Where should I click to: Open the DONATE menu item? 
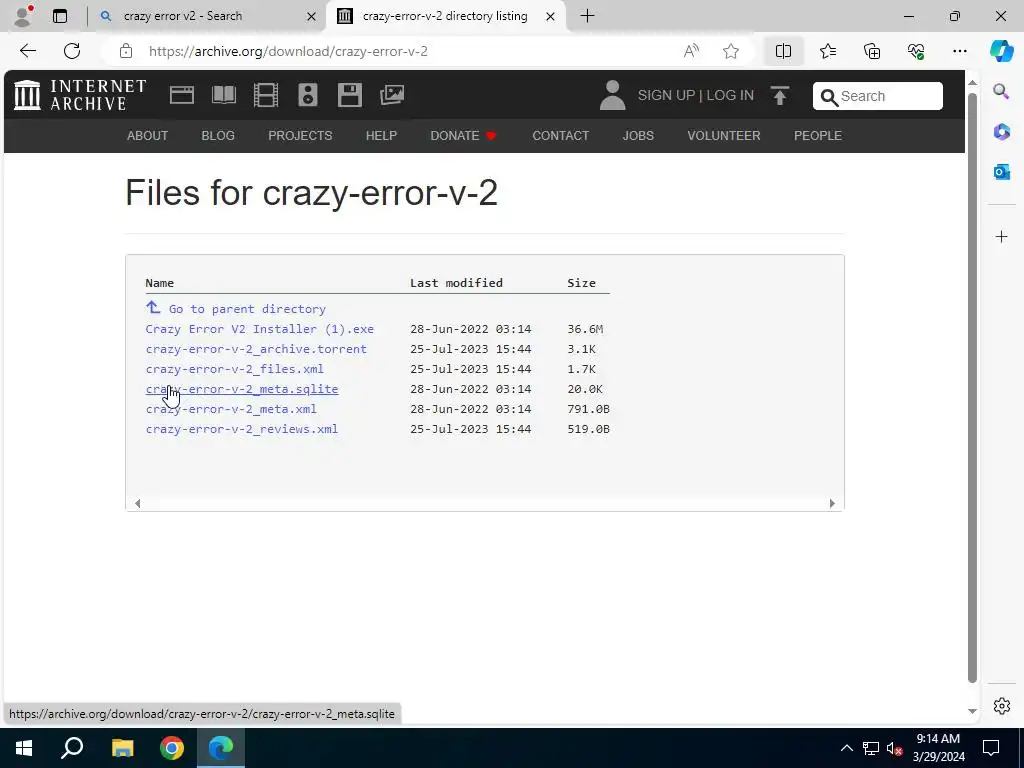point(464,136)
